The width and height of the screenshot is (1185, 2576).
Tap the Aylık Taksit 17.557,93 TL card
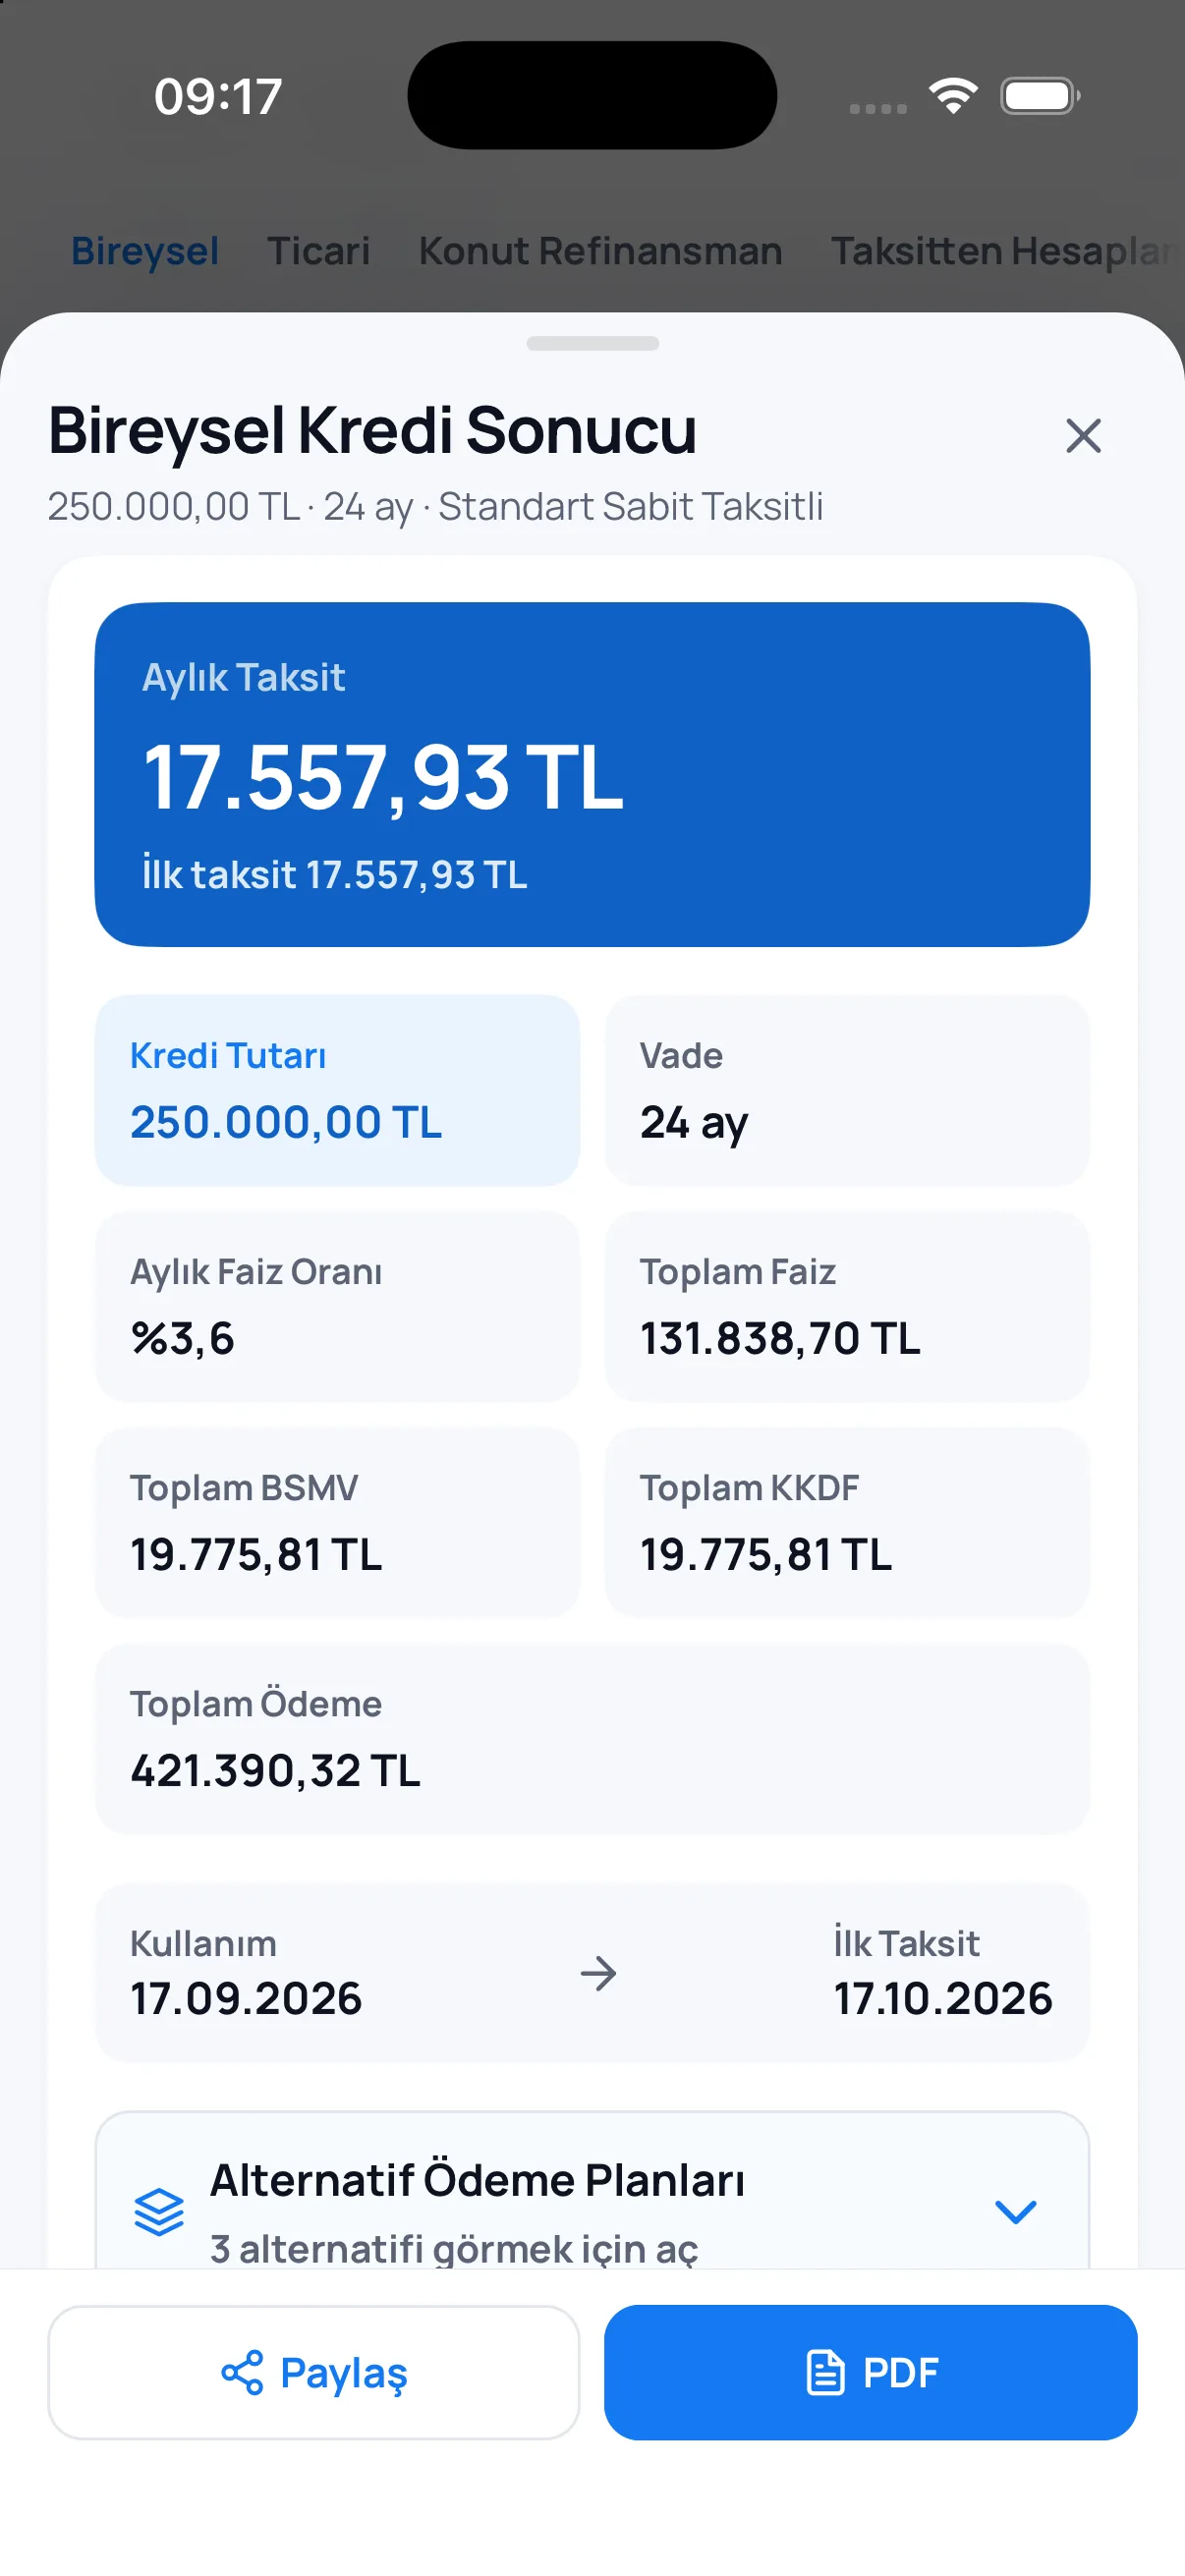(x=592, y=774)
